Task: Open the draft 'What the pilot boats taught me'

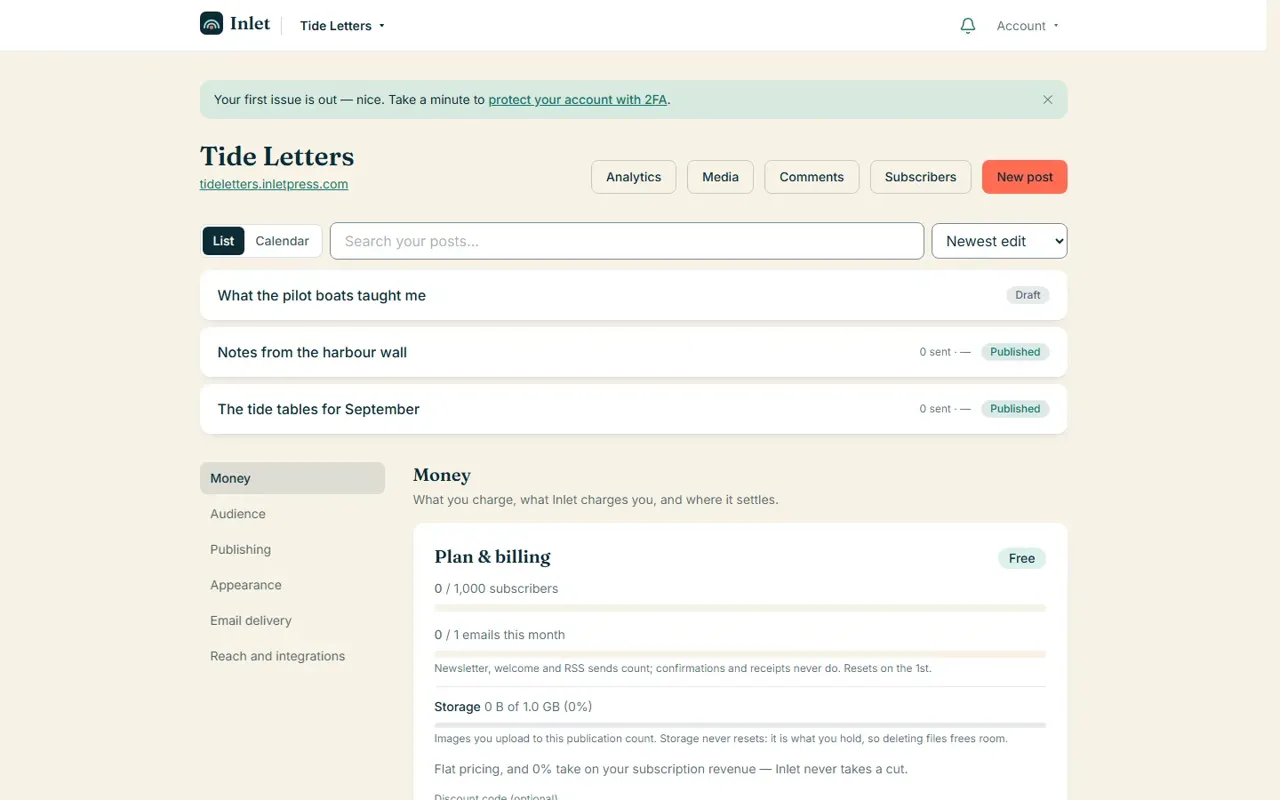Action: point(633,295)
